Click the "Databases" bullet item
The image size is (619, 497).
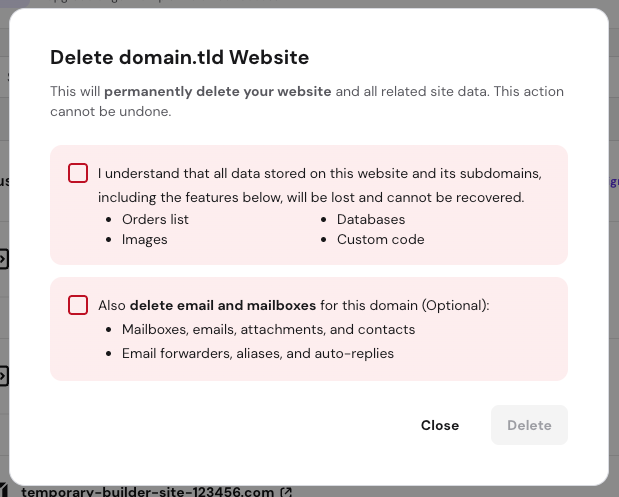point(371,219)
